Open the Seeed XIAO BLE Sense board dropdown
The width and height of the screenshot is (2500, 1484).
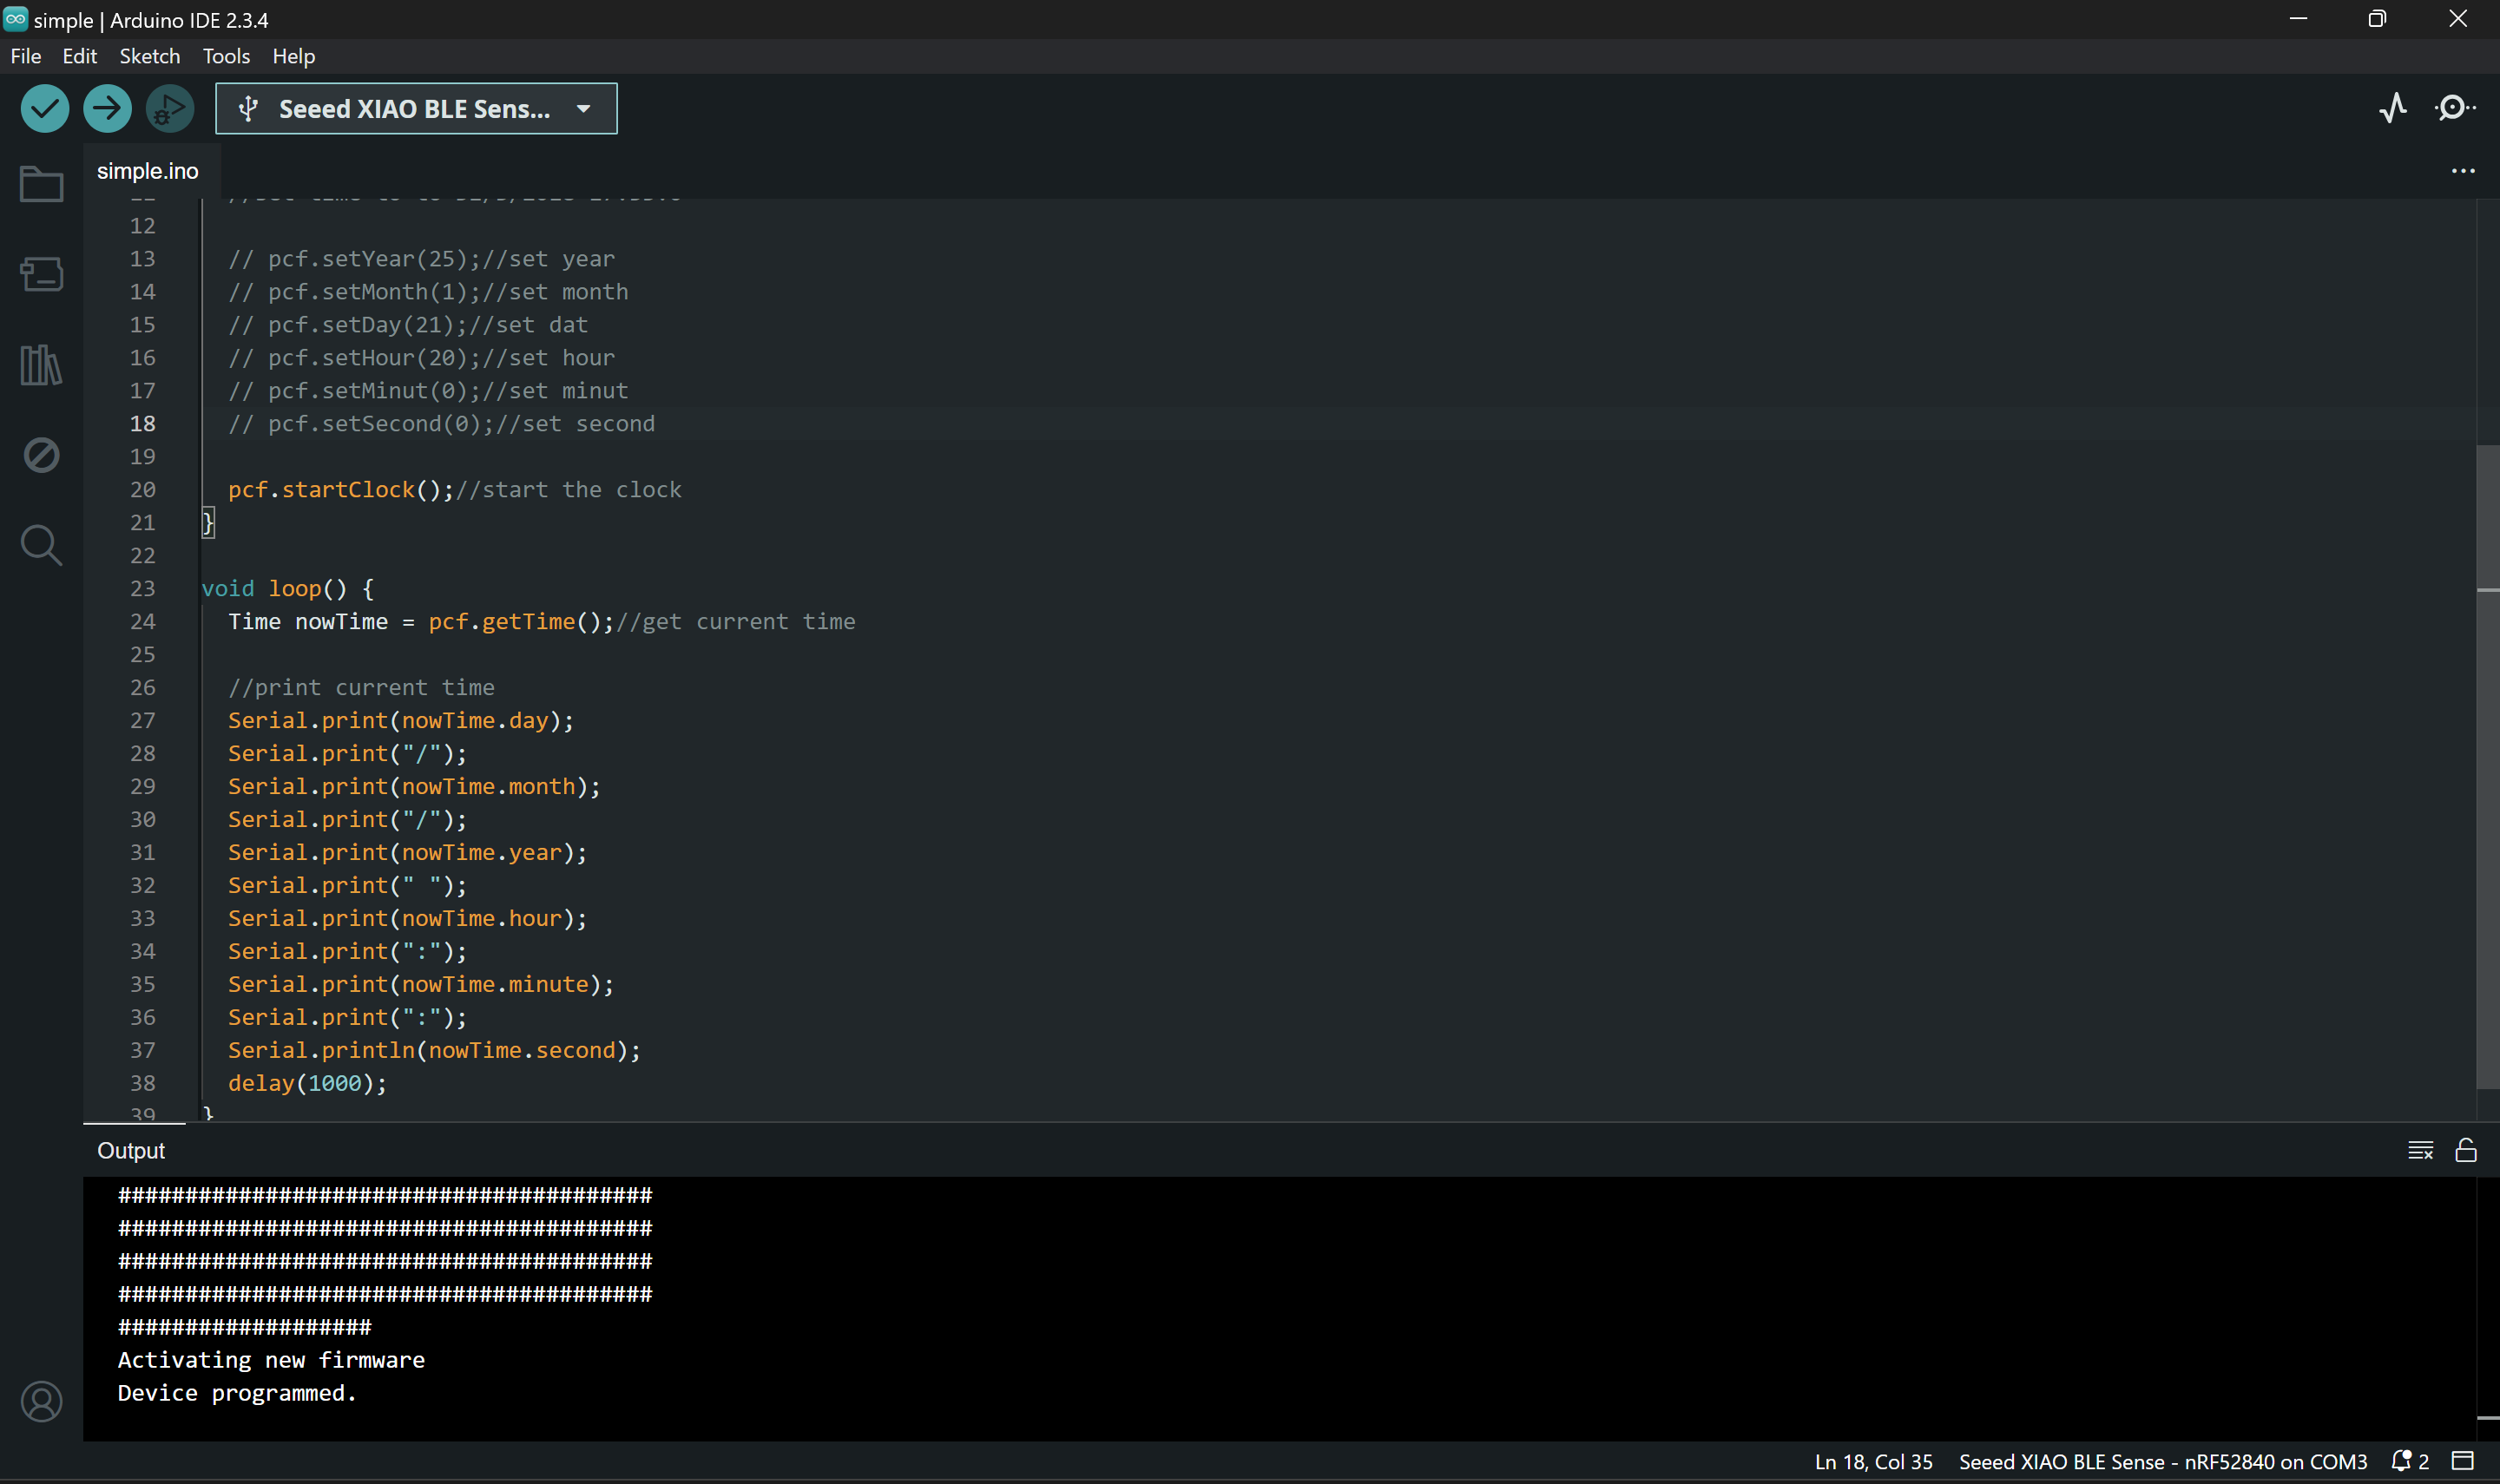[x=416, y=108]
